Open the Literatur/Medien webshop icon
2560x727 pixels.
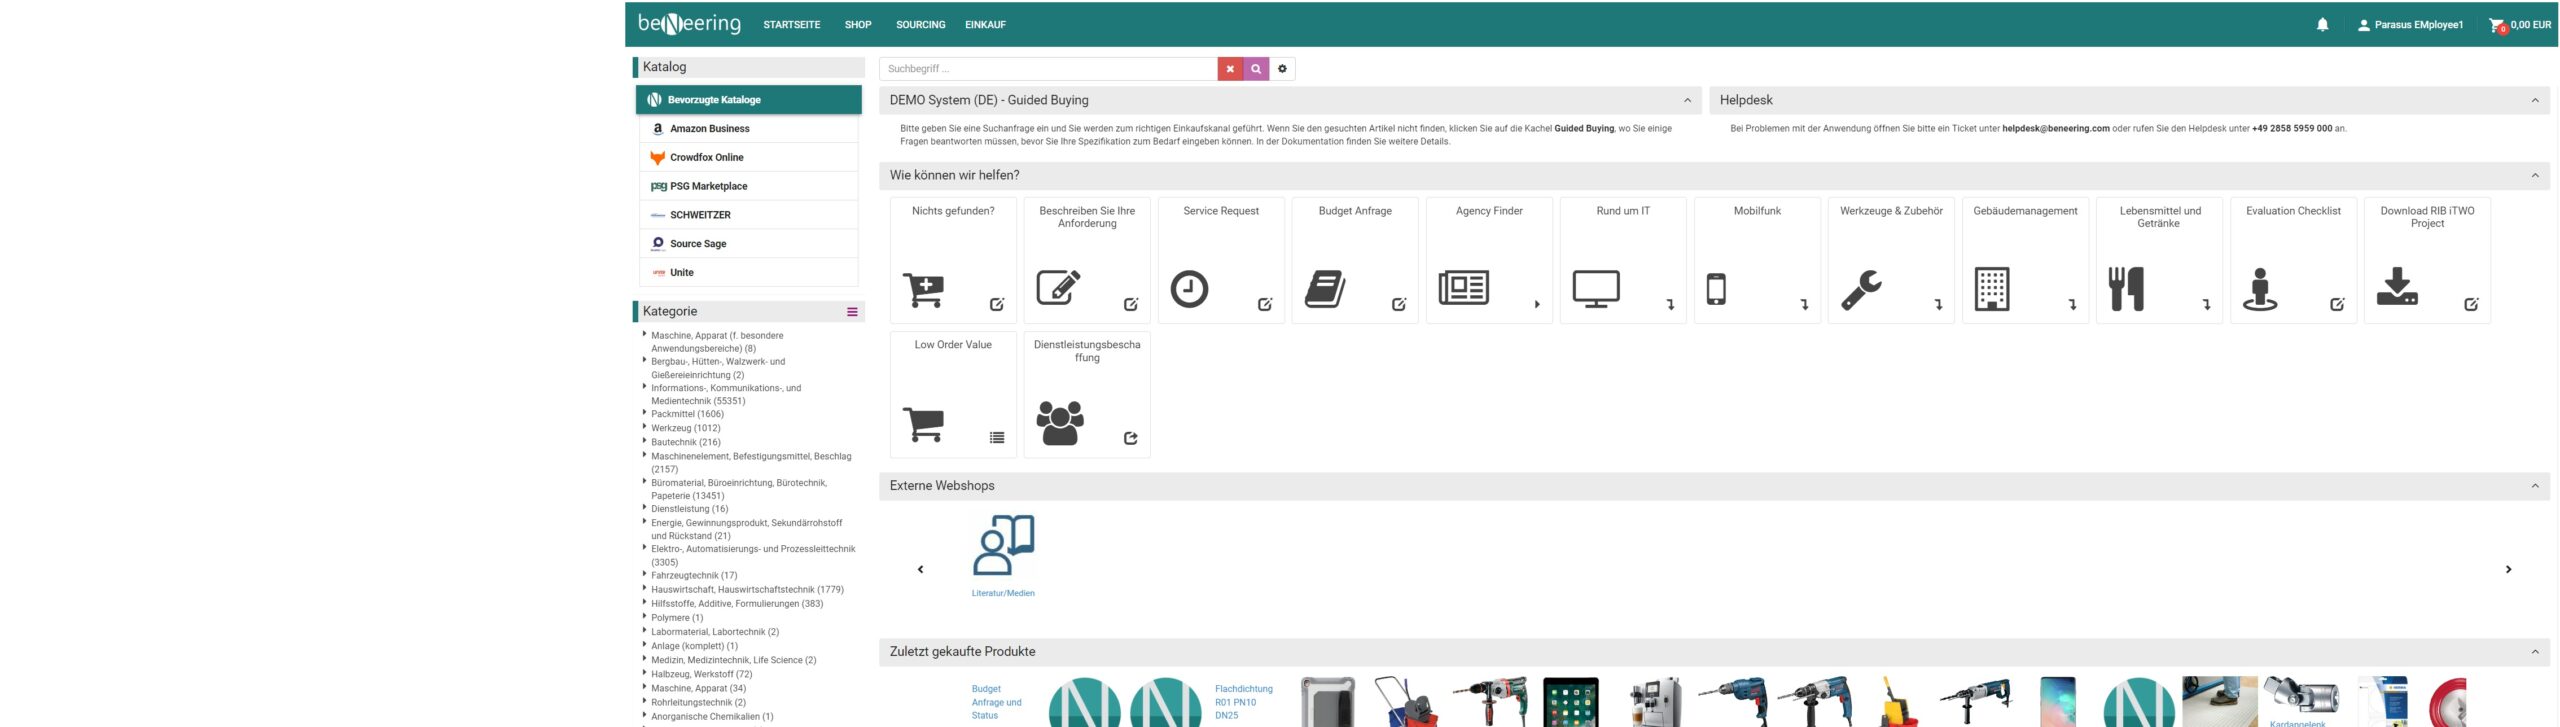[1004, 545]
